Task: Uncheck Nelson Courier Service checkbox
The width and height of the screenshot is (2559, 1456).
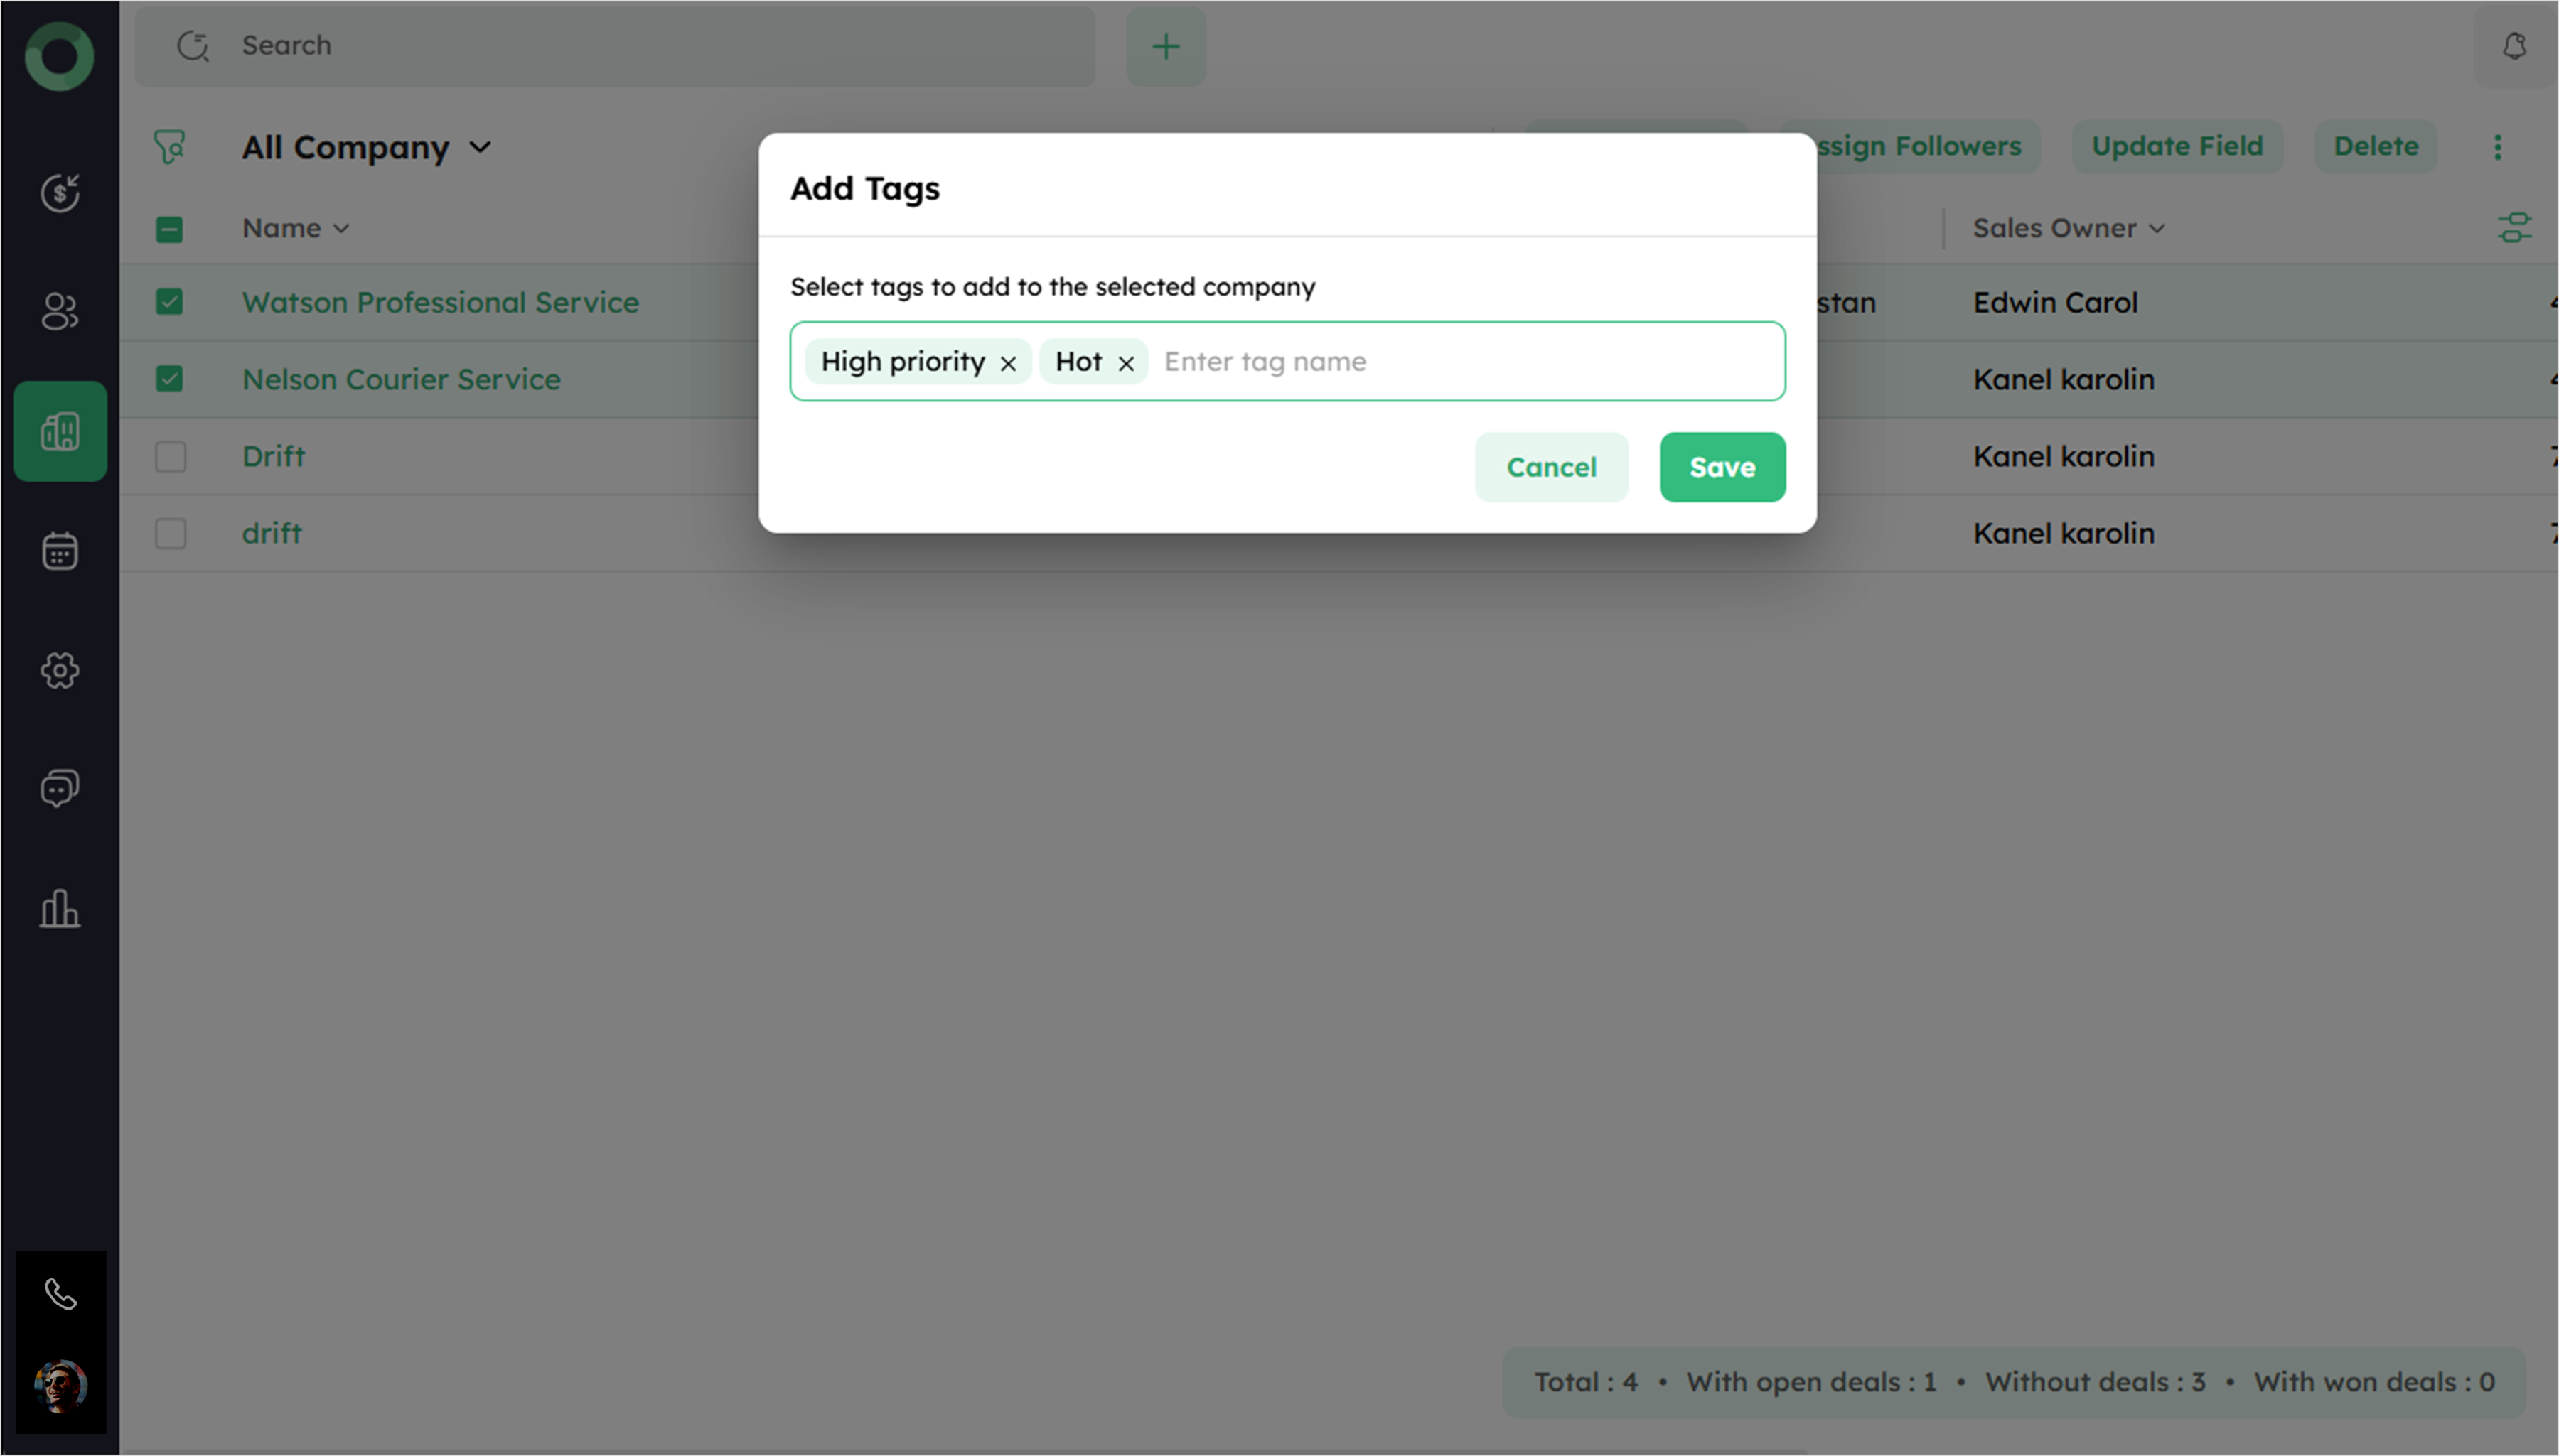Action: [x=170, y=379]
